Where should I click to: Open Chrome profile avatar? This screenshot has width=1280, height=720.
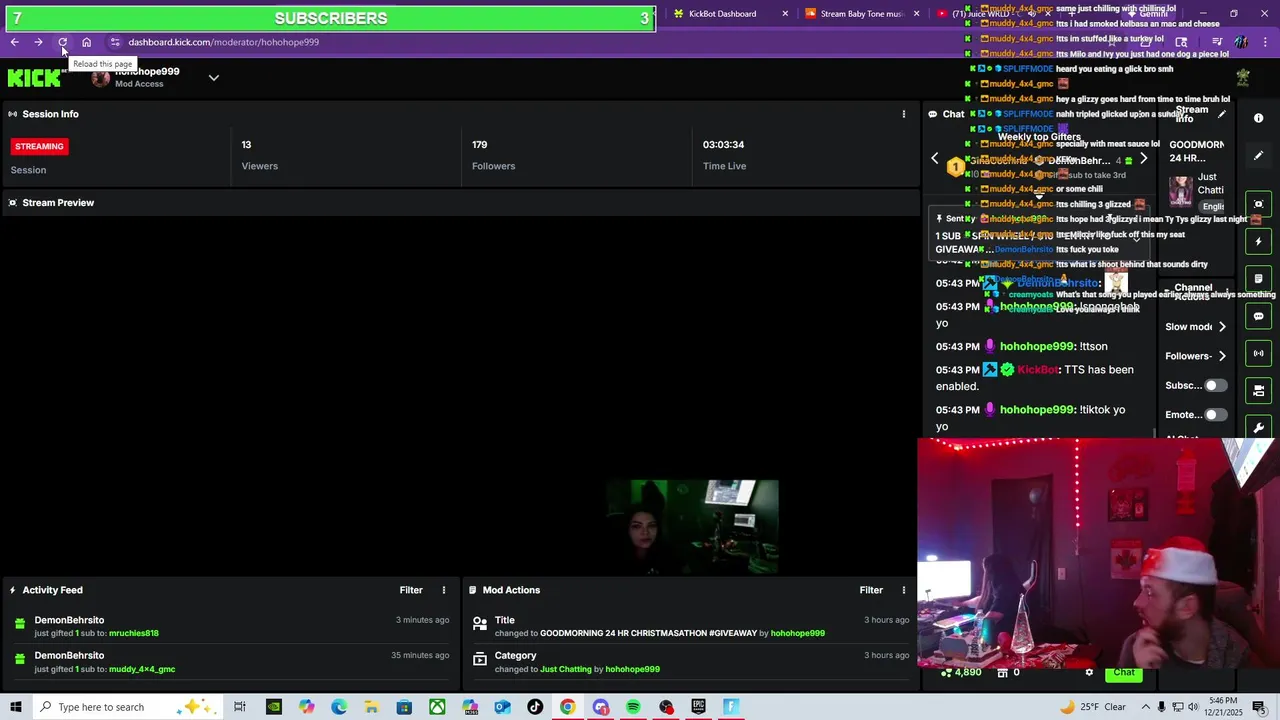point(1241,42)
